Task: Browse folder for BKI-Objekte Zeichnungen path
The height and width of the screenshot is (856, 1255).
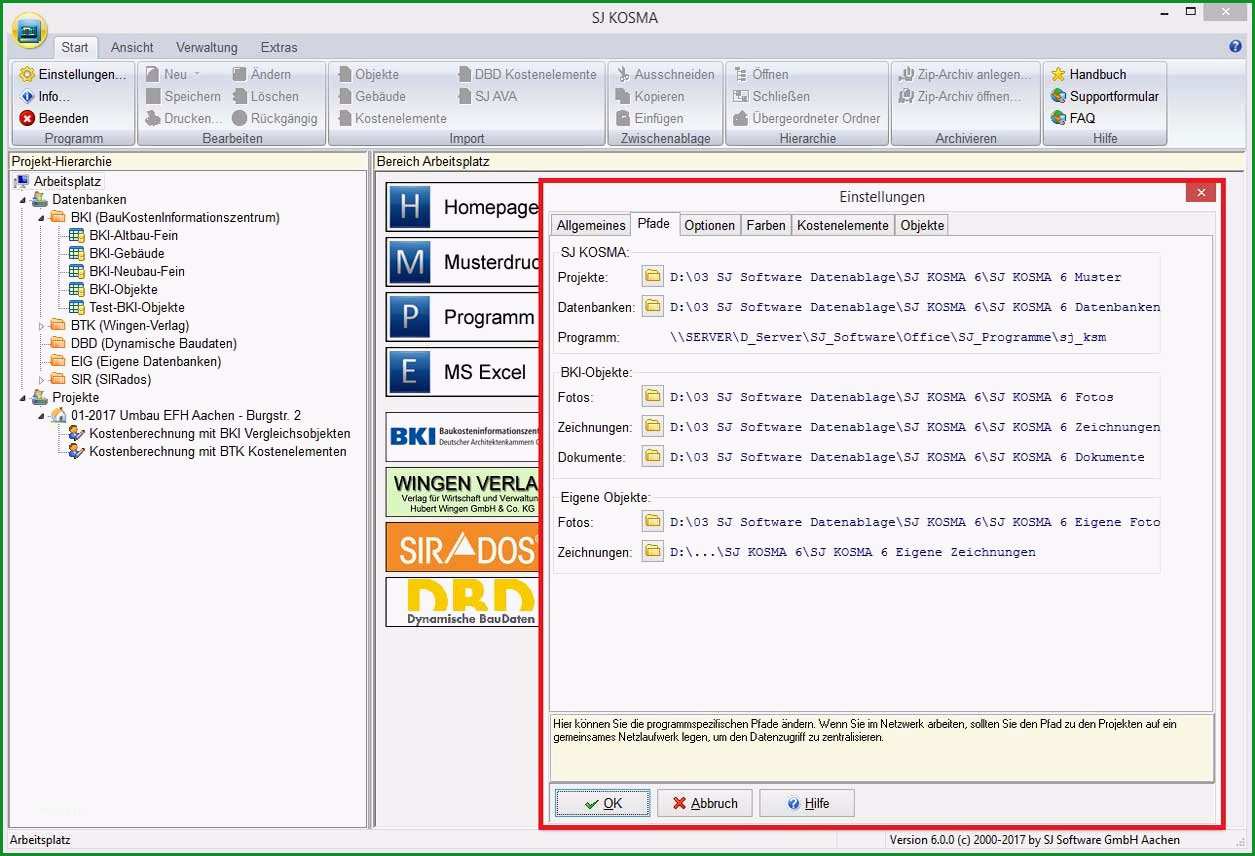Action: tap(653, 426)
